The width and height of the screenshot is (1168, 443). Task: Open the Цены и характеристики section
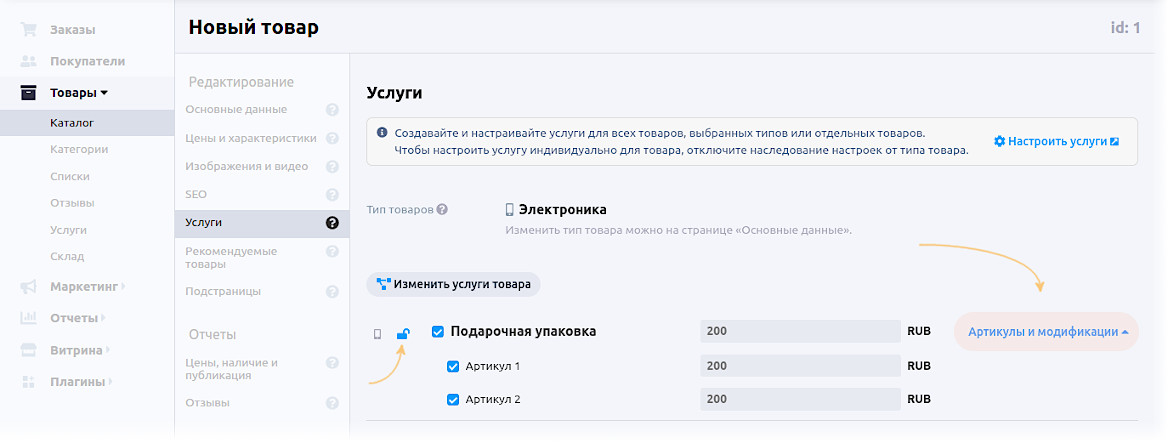(251, 138)
